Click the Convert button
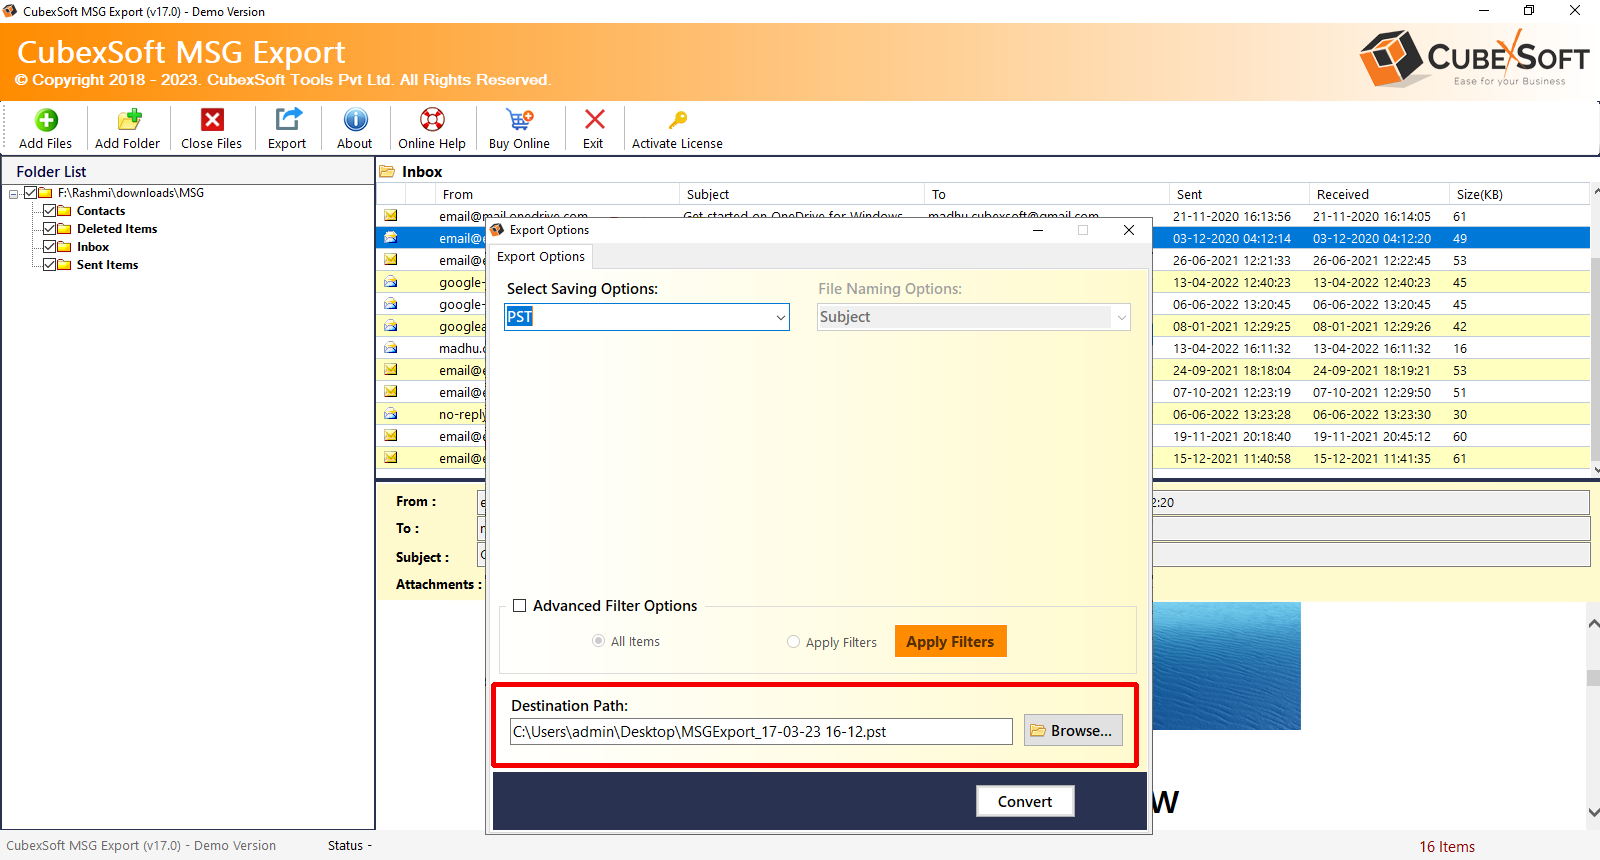Viewport: 1600px width, 860px height. click(1025, 801)
